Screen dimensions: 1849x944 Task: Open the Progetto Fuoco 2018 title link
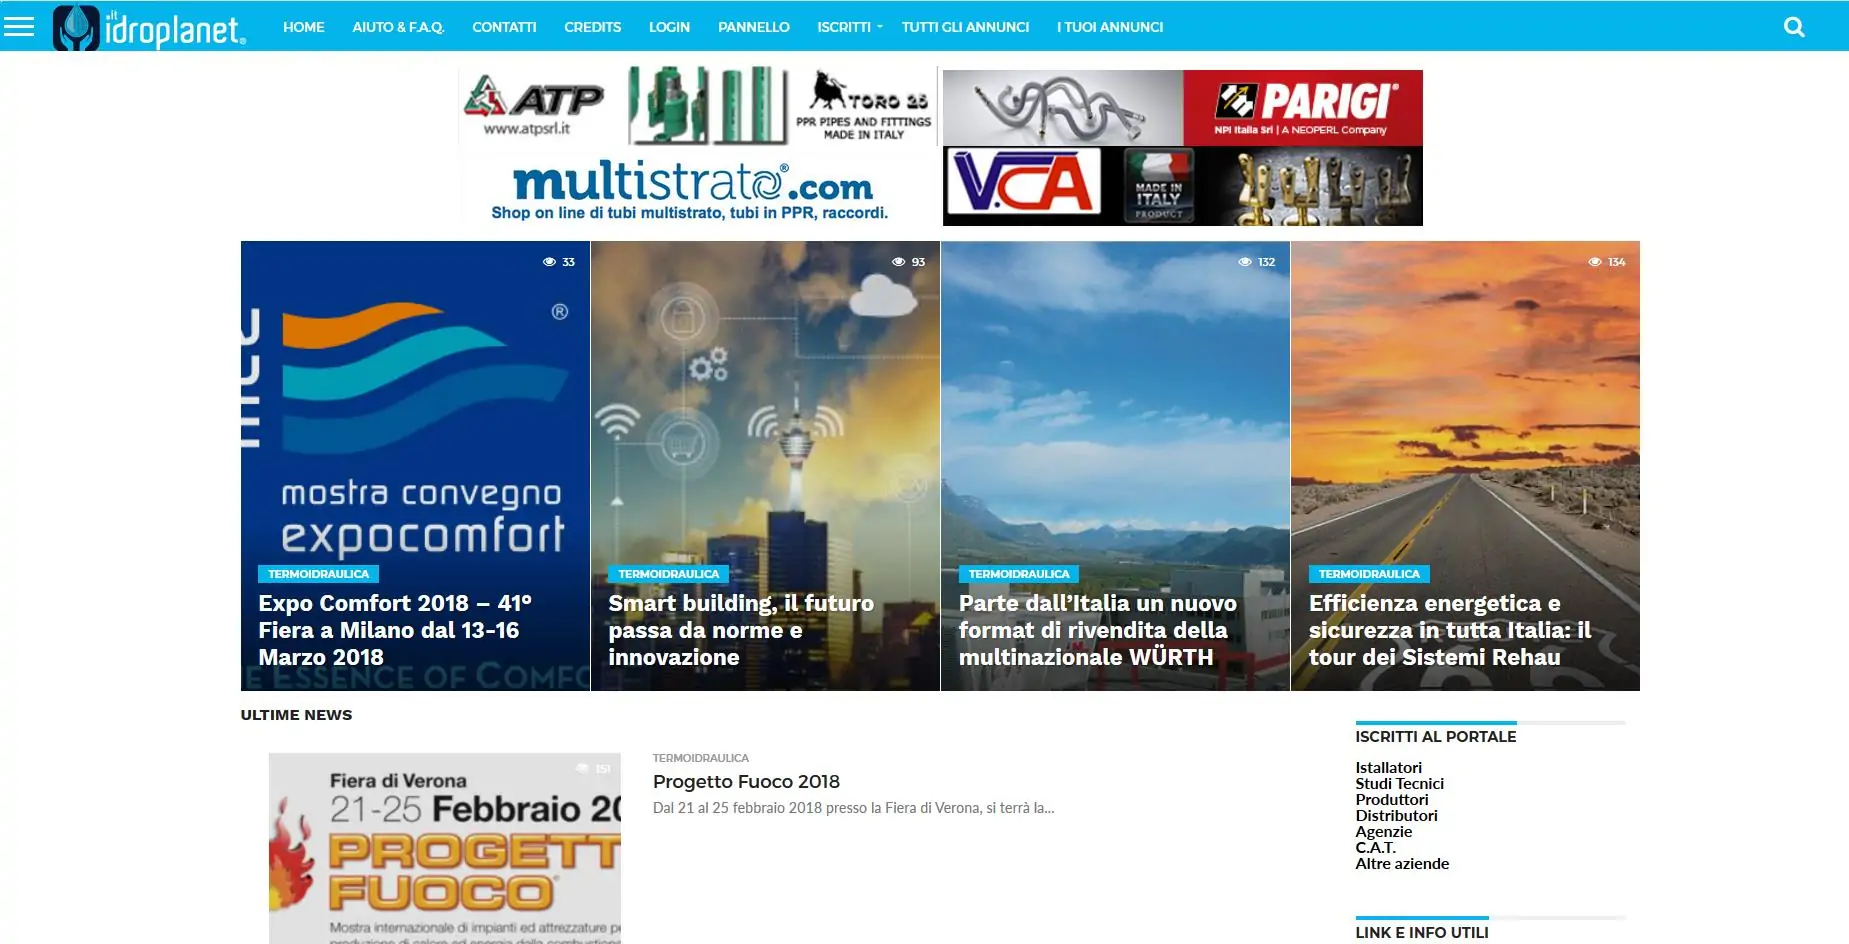(x=746, y=782)
